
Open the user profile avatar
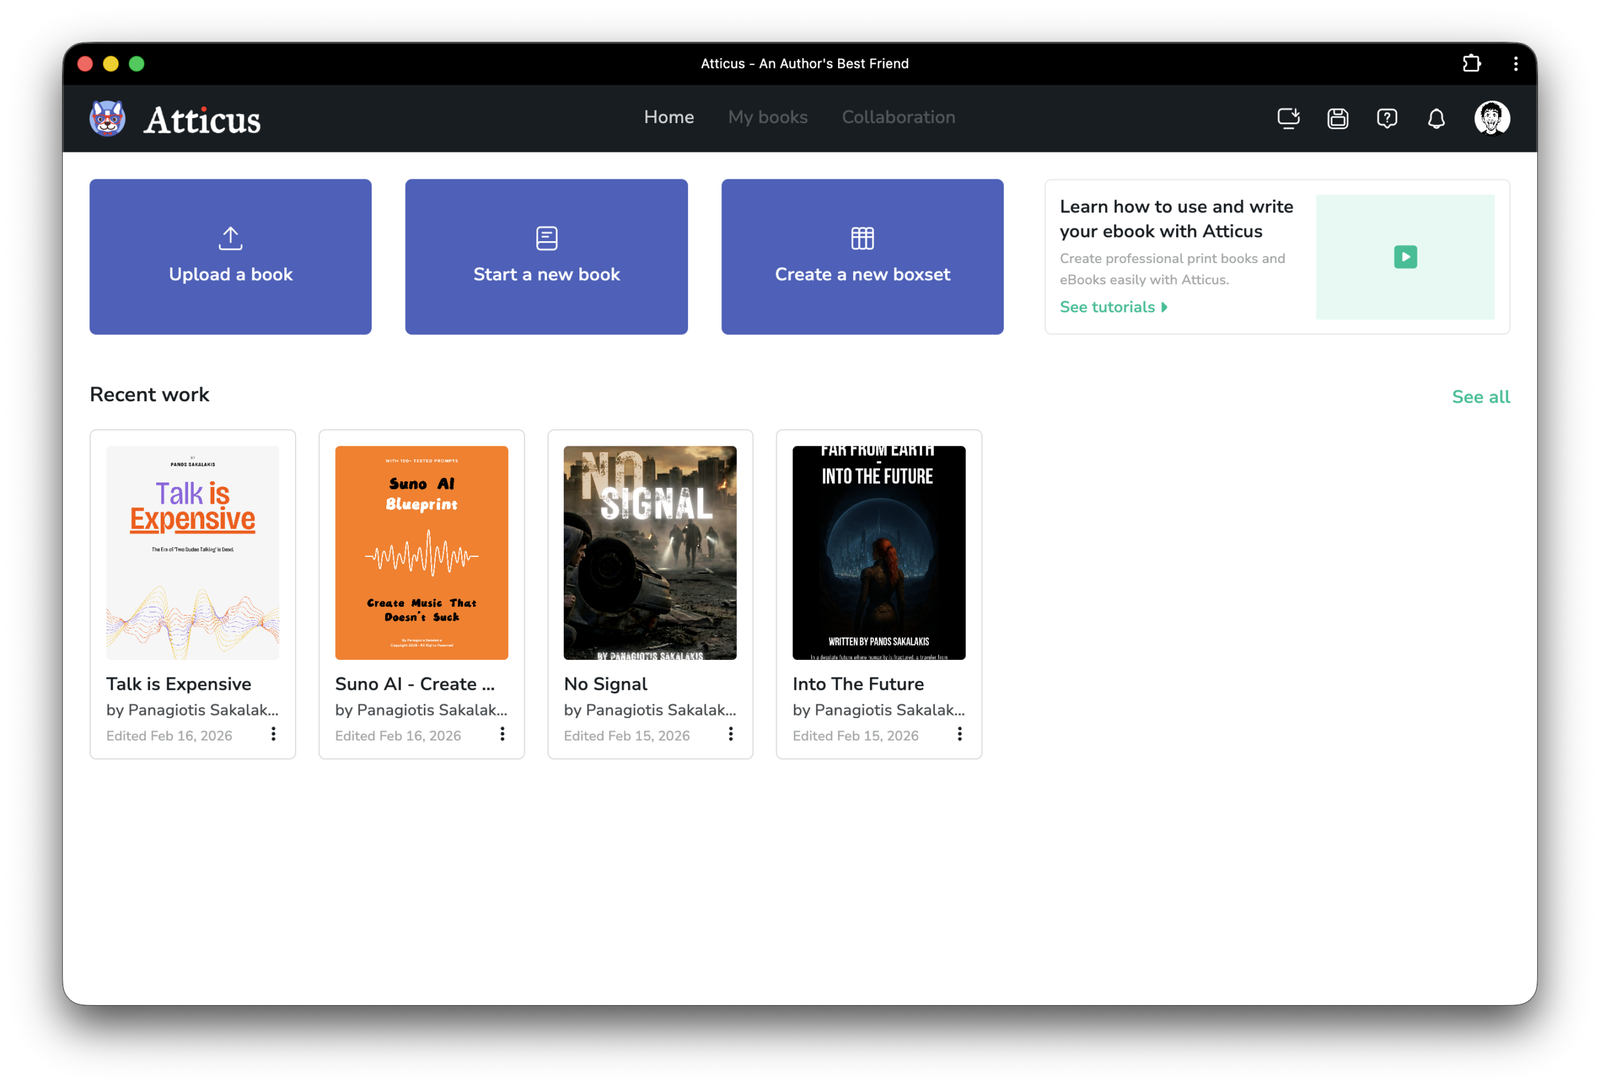coord(1491,118)
